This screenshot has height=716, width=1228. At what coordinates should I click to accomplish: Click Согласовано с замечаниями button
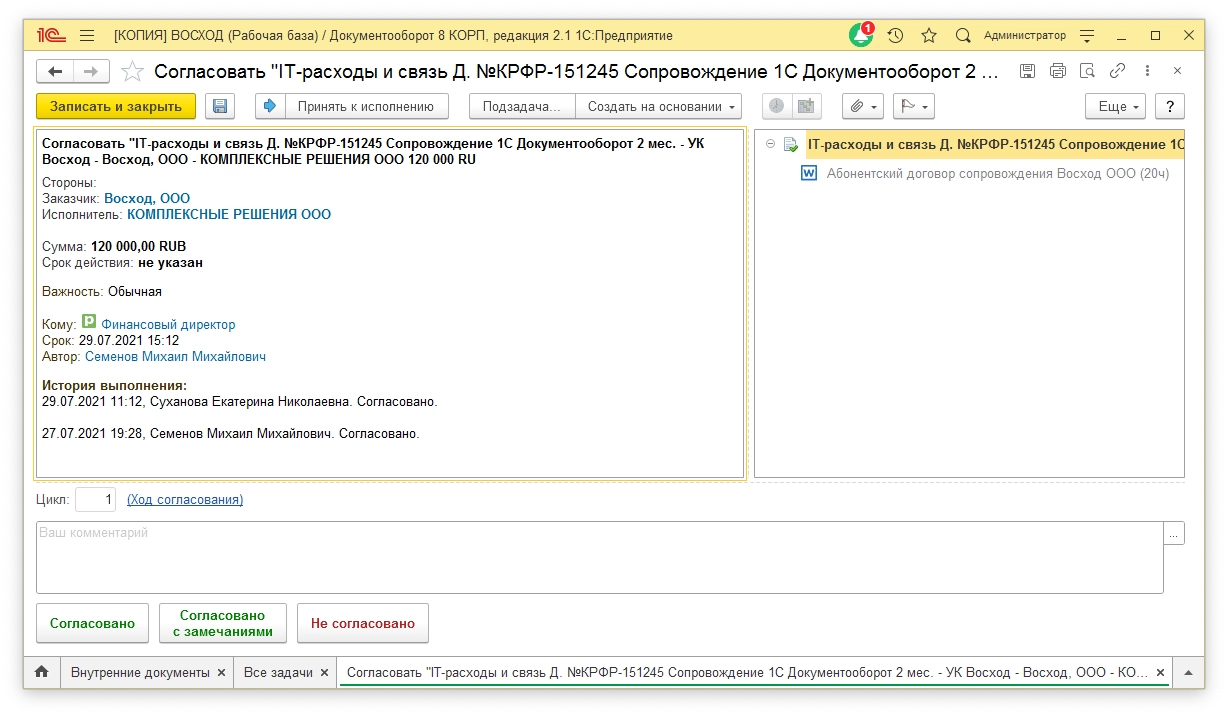point(223,623)
